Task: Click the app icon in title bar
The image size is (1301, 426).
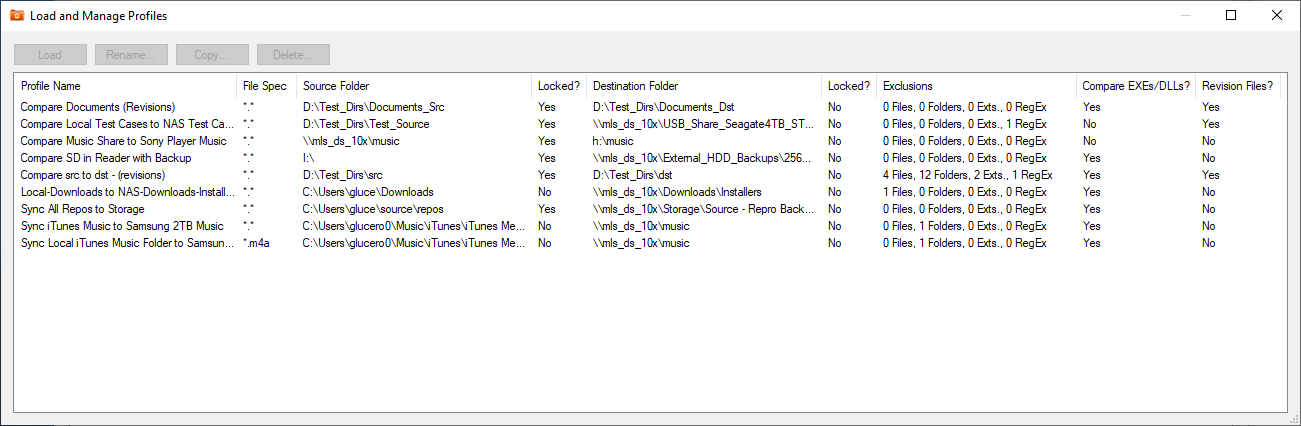Action: (x=16, y=15)
